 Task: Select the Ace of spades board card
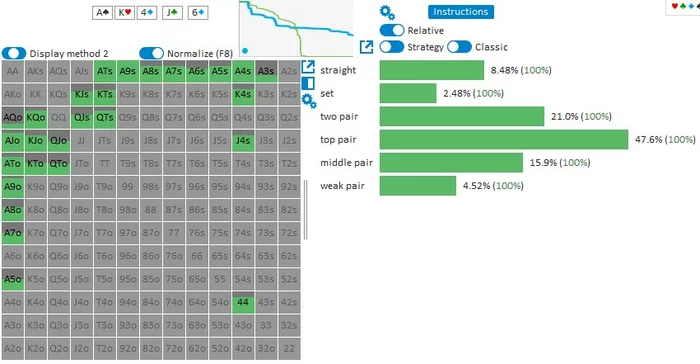pyautogui.click(x=102, y=13)
